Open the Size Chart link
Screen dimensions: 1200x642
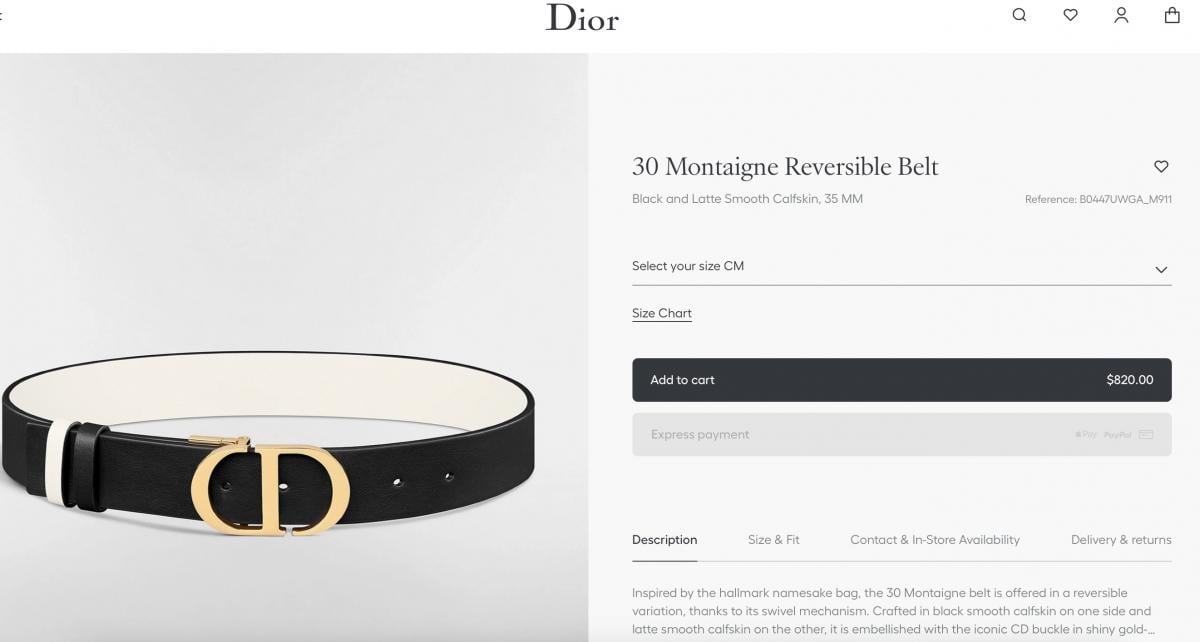[662, 313]
